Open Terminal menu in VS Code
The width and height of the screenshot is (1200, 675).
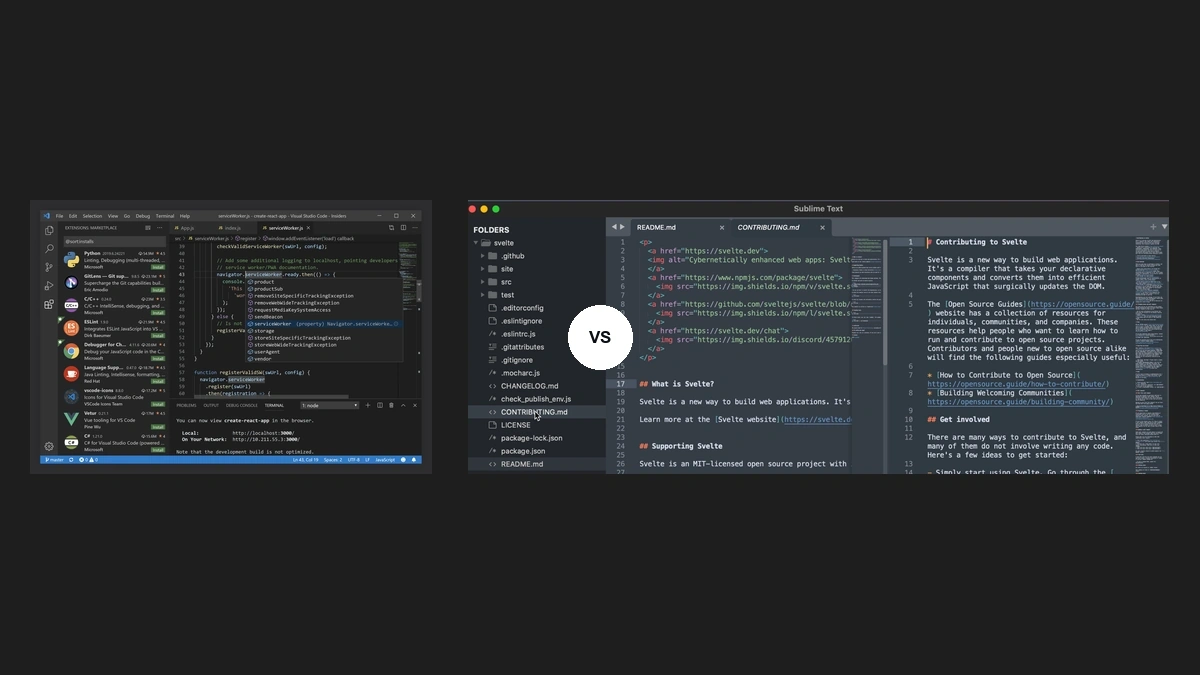click(165, 216)
